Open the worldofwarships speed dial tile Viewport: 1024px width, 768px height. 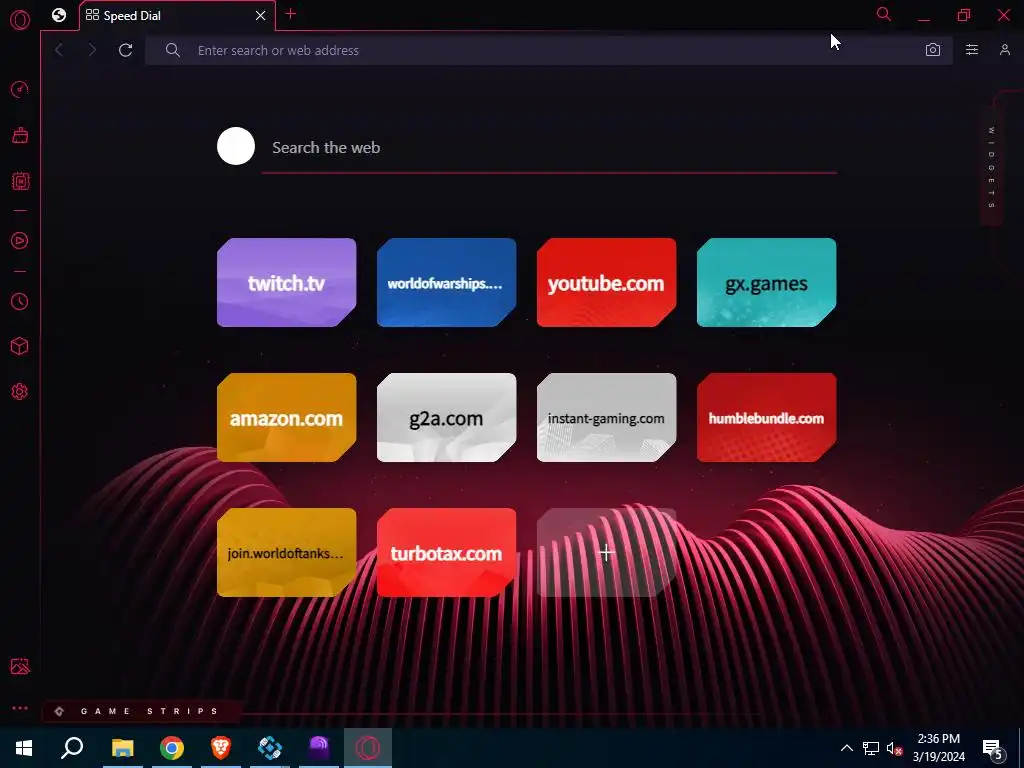coord(447,282)
